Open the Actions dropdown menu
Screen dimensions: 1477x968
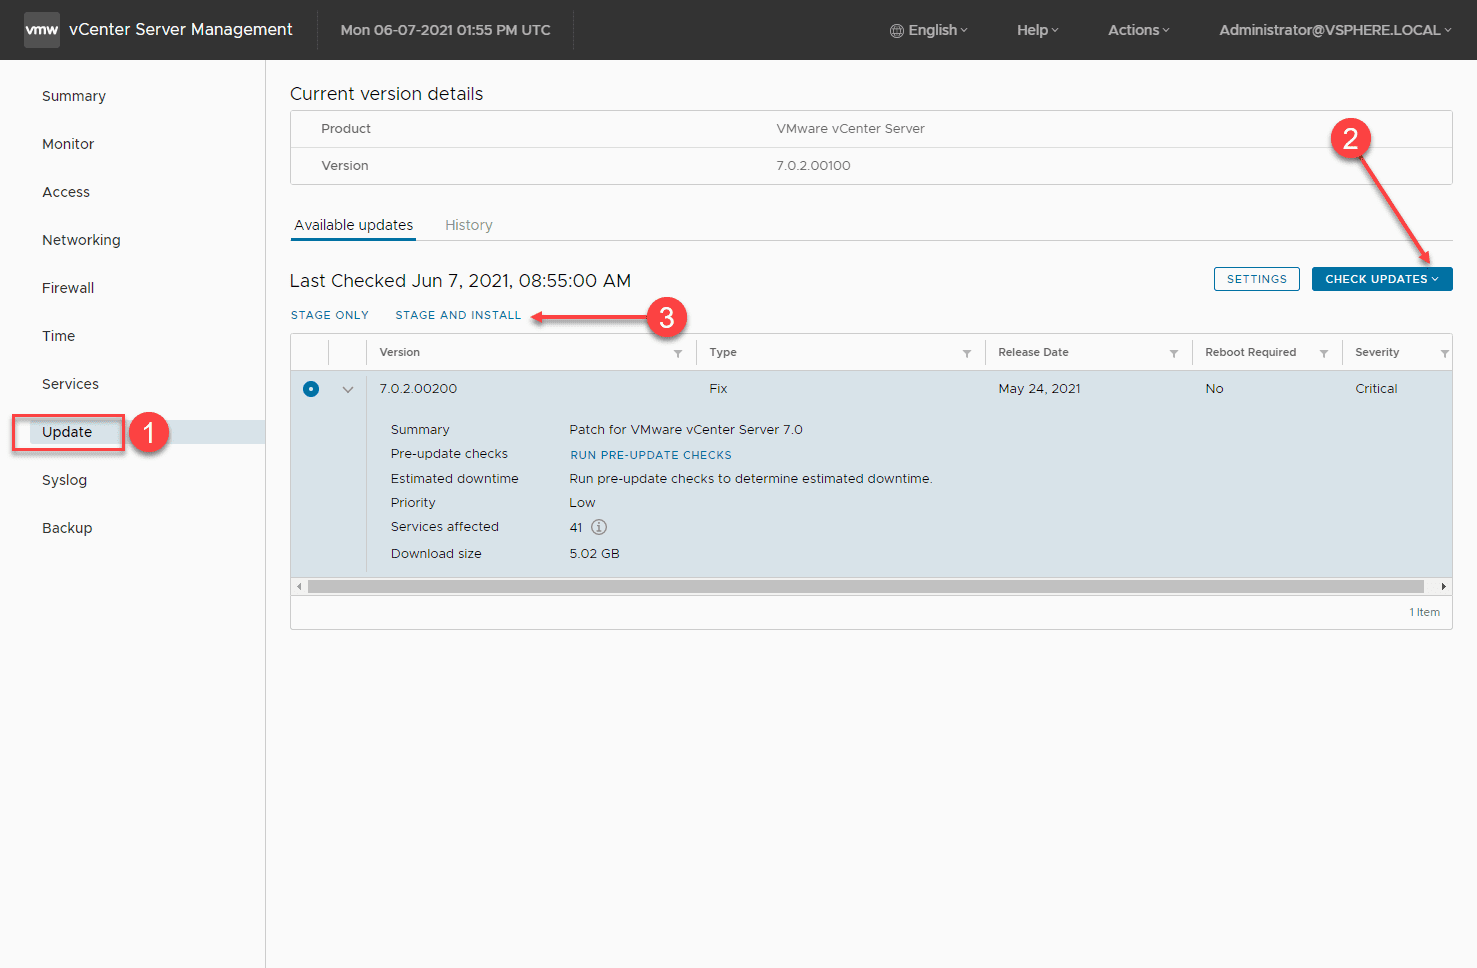[1138, 30]
